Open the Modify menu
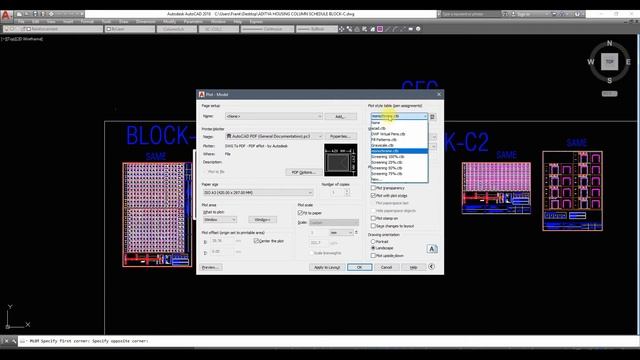Screen dimensions: 640x360 [x=170, y=22]
